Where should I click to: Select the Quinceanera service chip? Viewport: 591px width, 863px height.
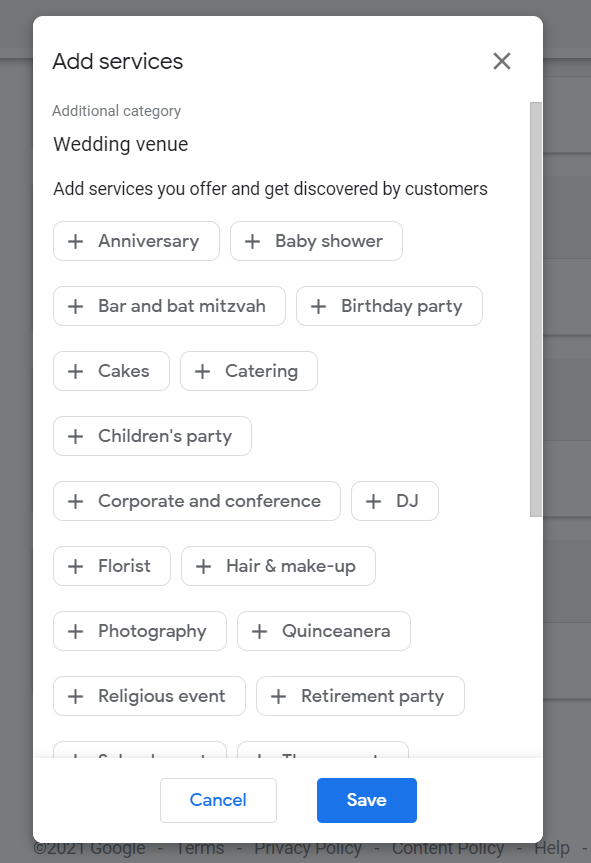coord(323,631)
